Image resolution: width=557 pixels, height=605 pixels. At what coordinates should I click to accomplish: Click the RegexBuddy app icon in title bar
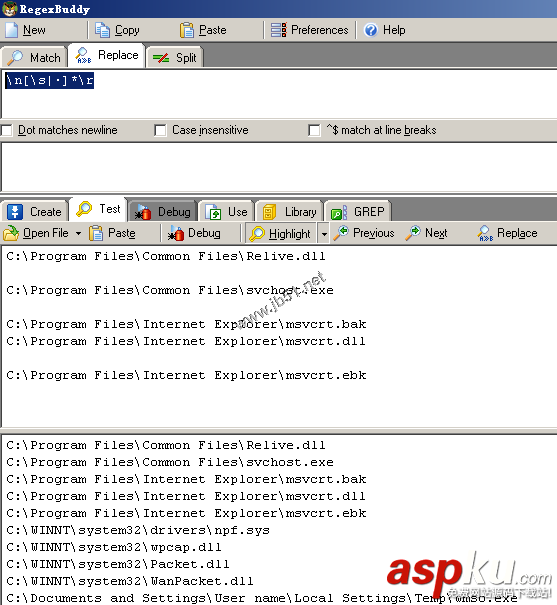9,8
